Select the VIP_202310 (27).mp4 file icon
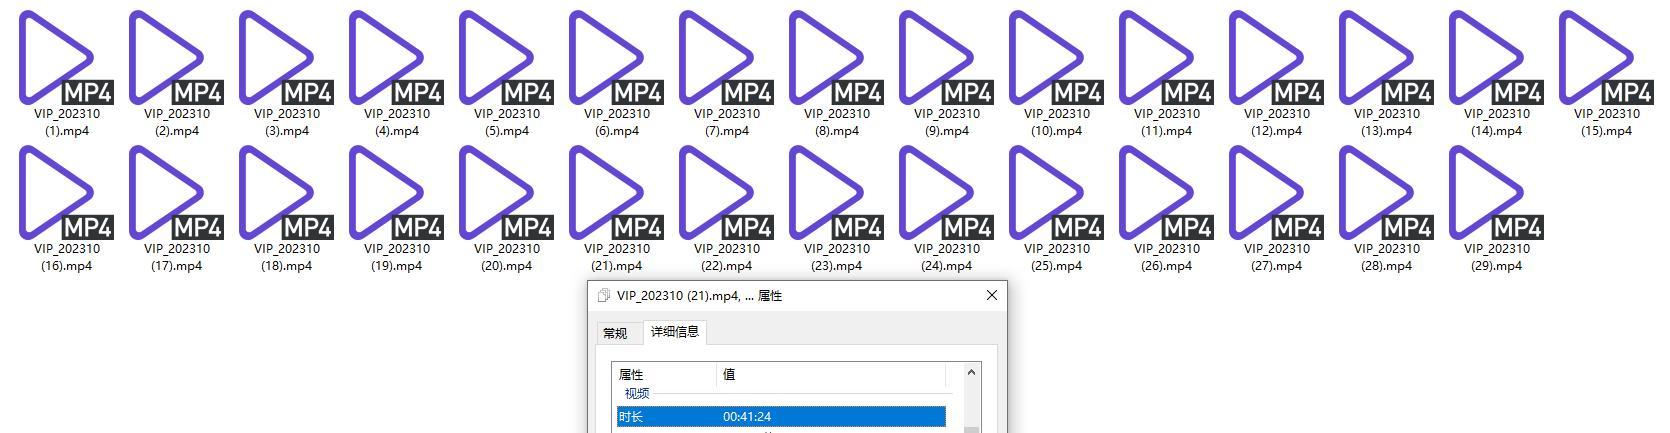This screenshot has height=433, width=1670. pyautogui.click(x=1276, y=193)
